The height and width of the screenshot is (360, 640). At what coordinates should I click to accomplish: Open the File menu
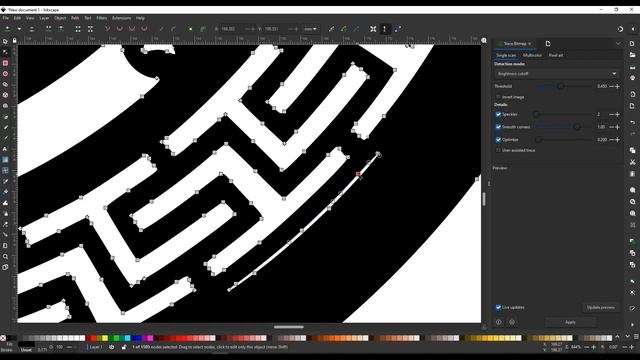[5, 18]
